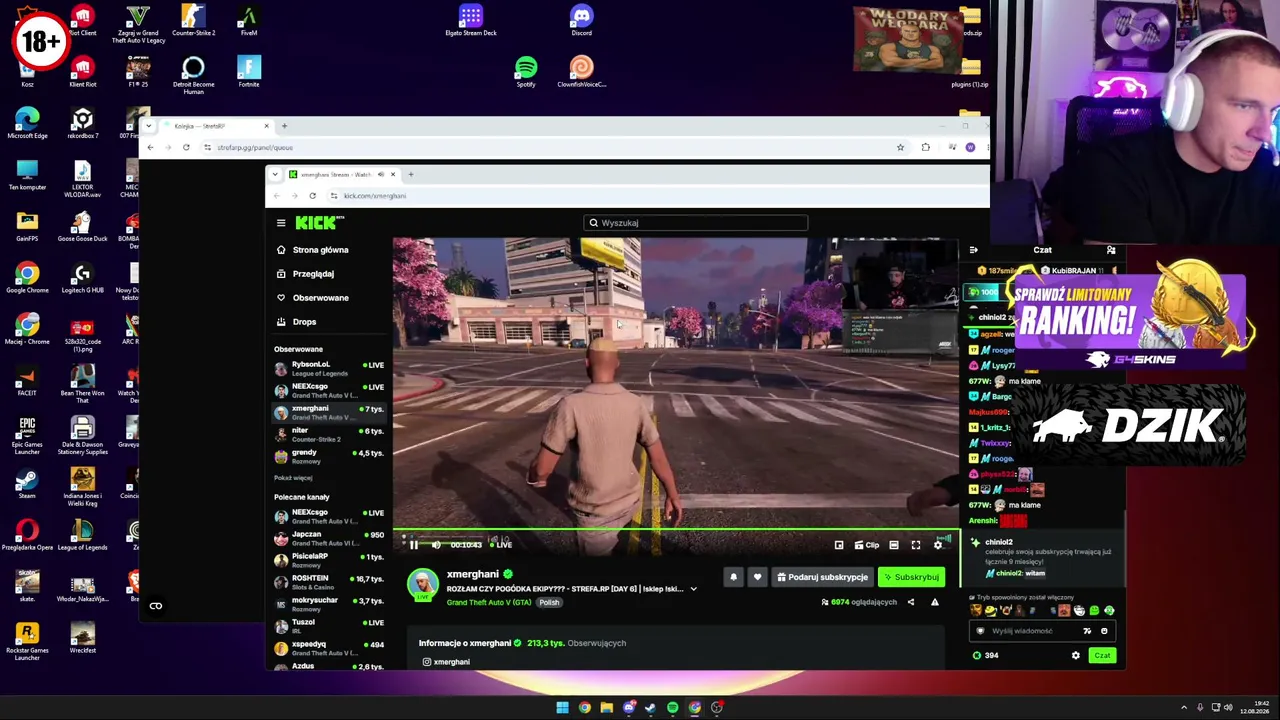Switch to theater mode in player
This screenshot has height=720, width=1280.
click(894, 545)
